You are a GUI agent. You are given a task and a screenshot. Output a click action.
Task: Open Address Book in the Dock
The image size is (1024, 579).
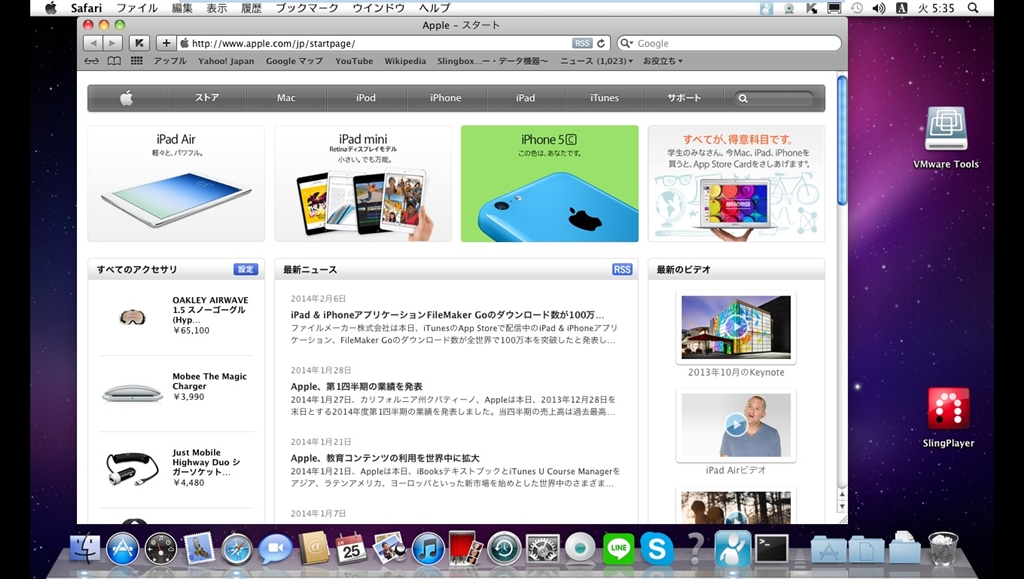313,548
